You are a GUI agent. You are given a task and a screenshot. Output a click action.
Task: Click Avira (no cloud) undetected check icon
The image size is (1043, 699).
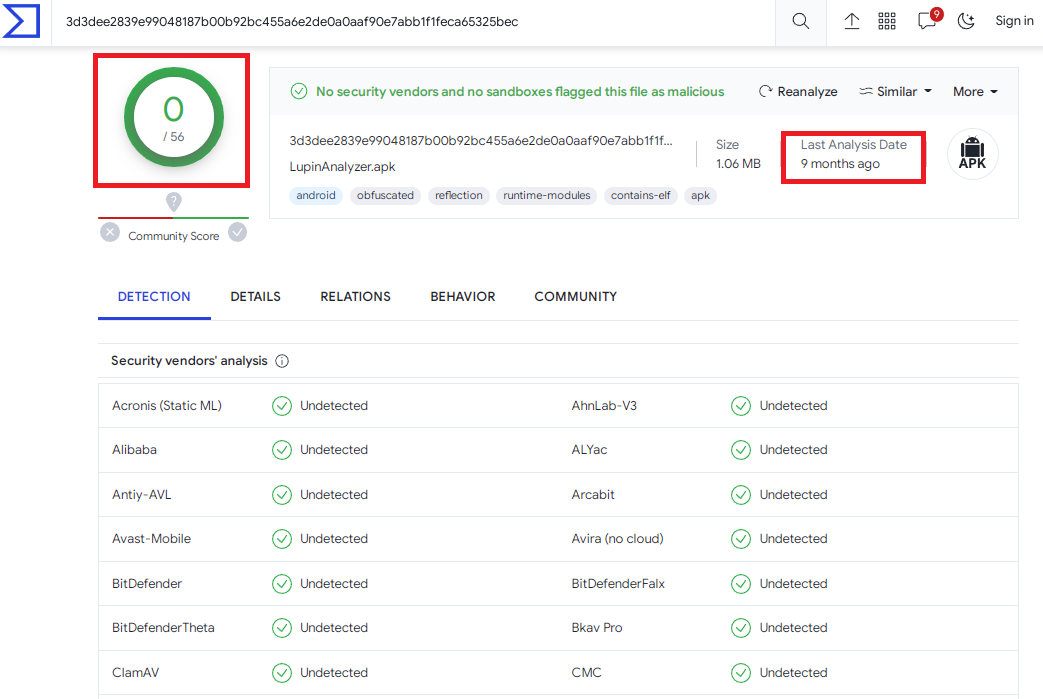(741, 539)
